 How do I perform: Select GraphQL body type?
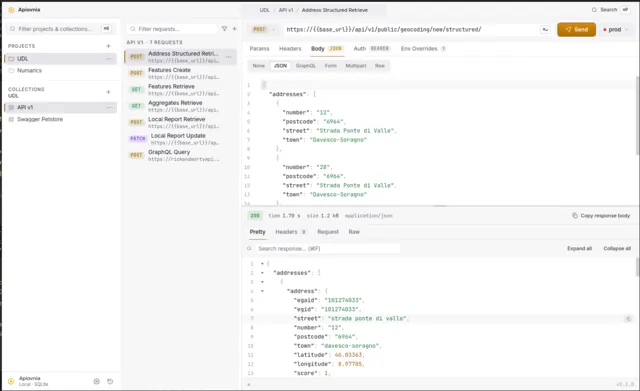pos(306,66)
